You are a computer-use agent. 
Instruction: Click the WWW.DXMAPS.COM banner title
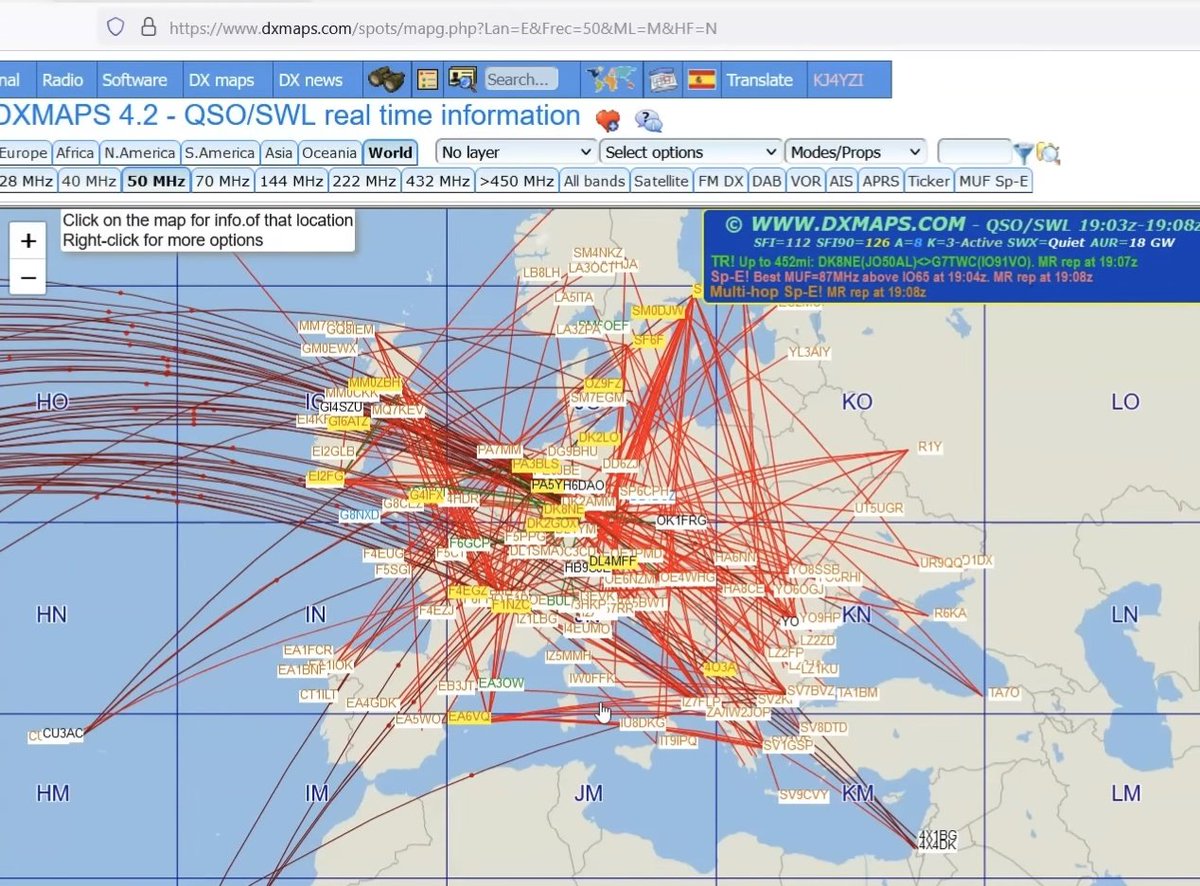click(x=858, y=224)
